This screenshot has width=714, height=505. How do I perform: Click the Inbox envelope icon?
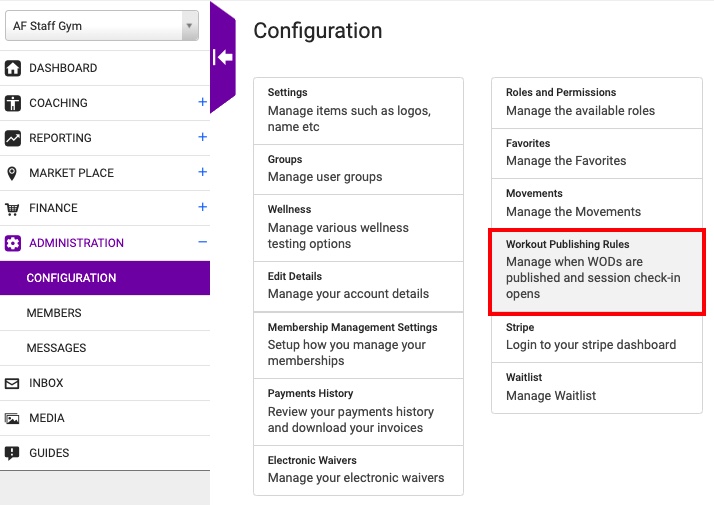pos(12,383)
